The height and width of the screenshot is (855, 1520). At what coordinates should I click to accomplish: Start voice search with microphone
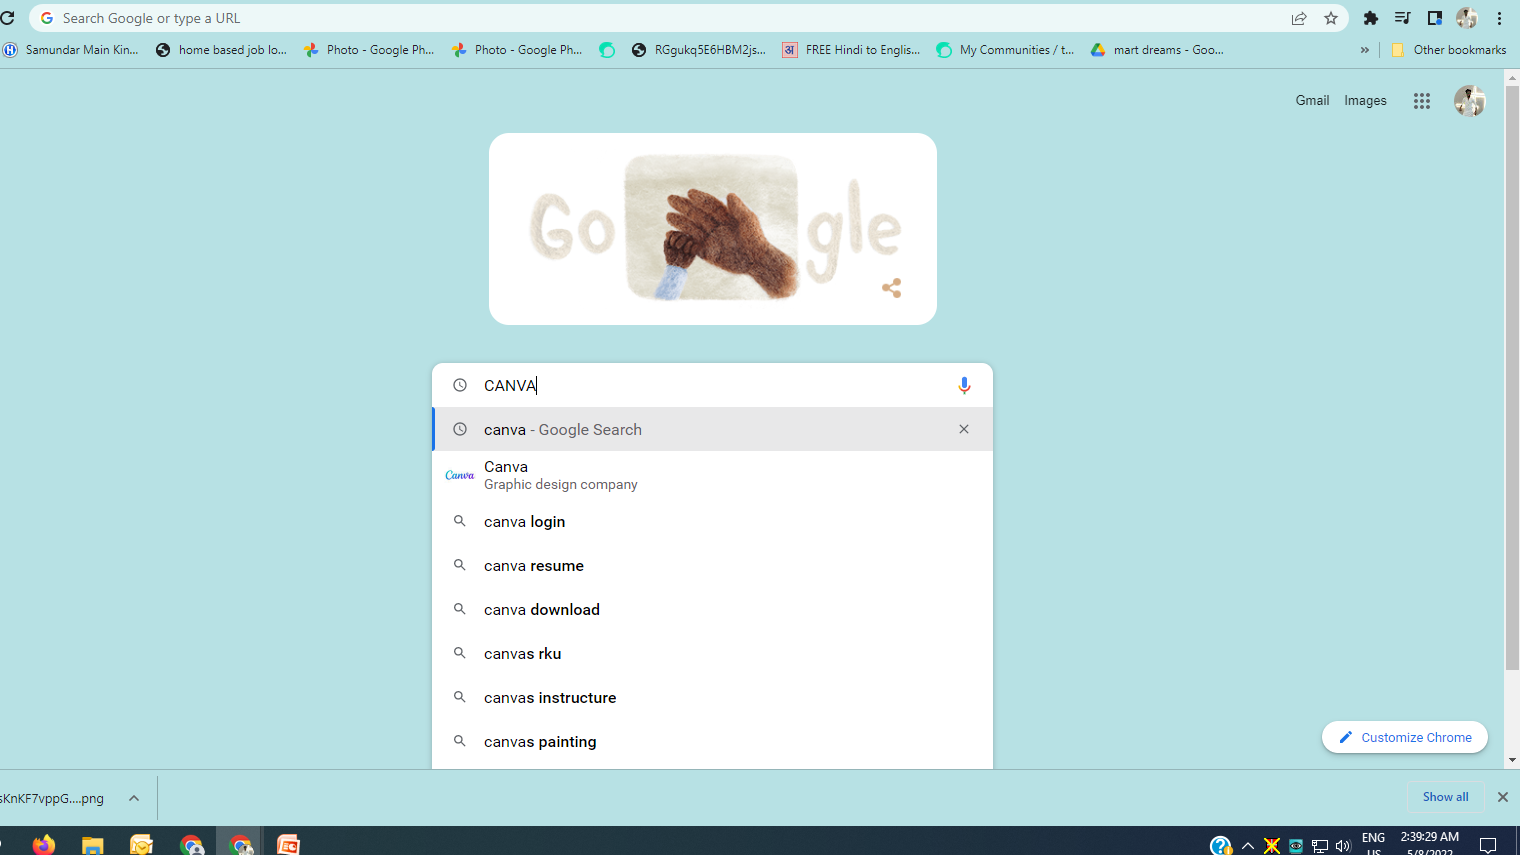click(x=964, y=385)
